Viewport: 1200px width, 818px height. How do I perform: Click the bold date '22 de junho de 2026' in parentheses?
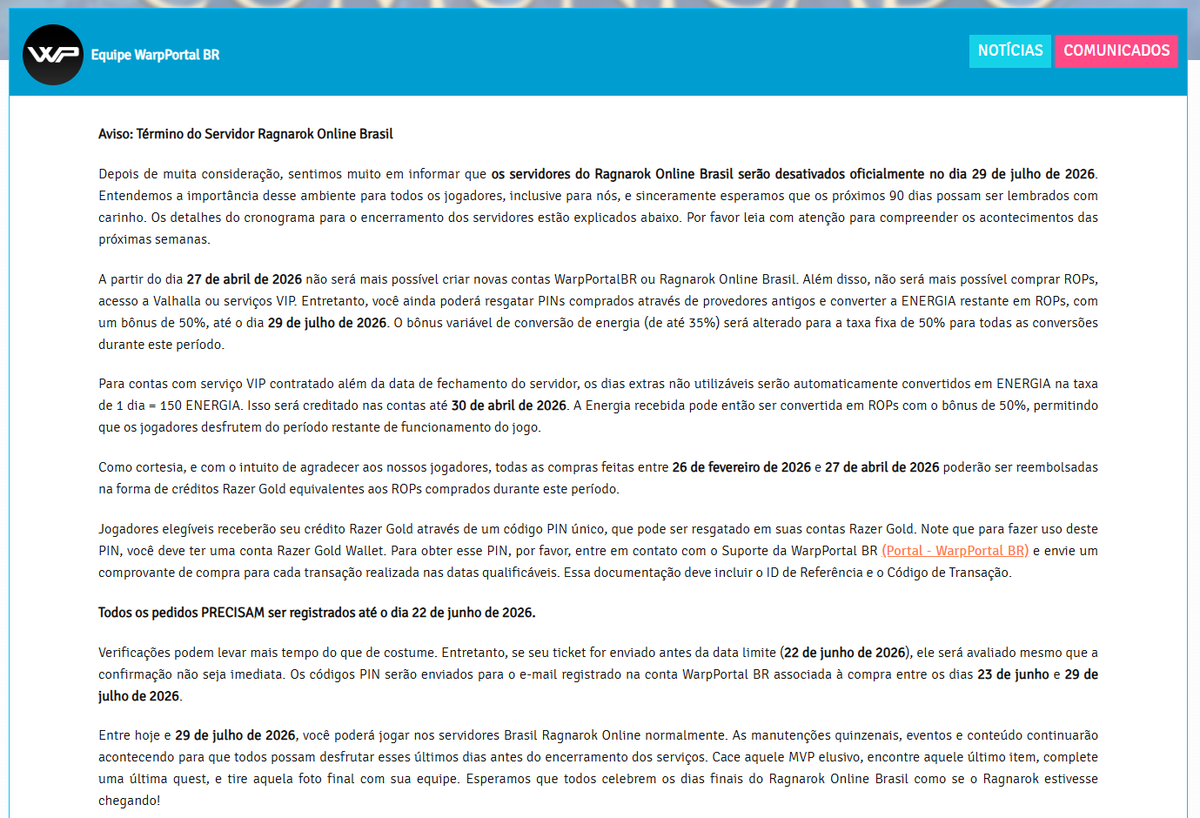(844, 653)
